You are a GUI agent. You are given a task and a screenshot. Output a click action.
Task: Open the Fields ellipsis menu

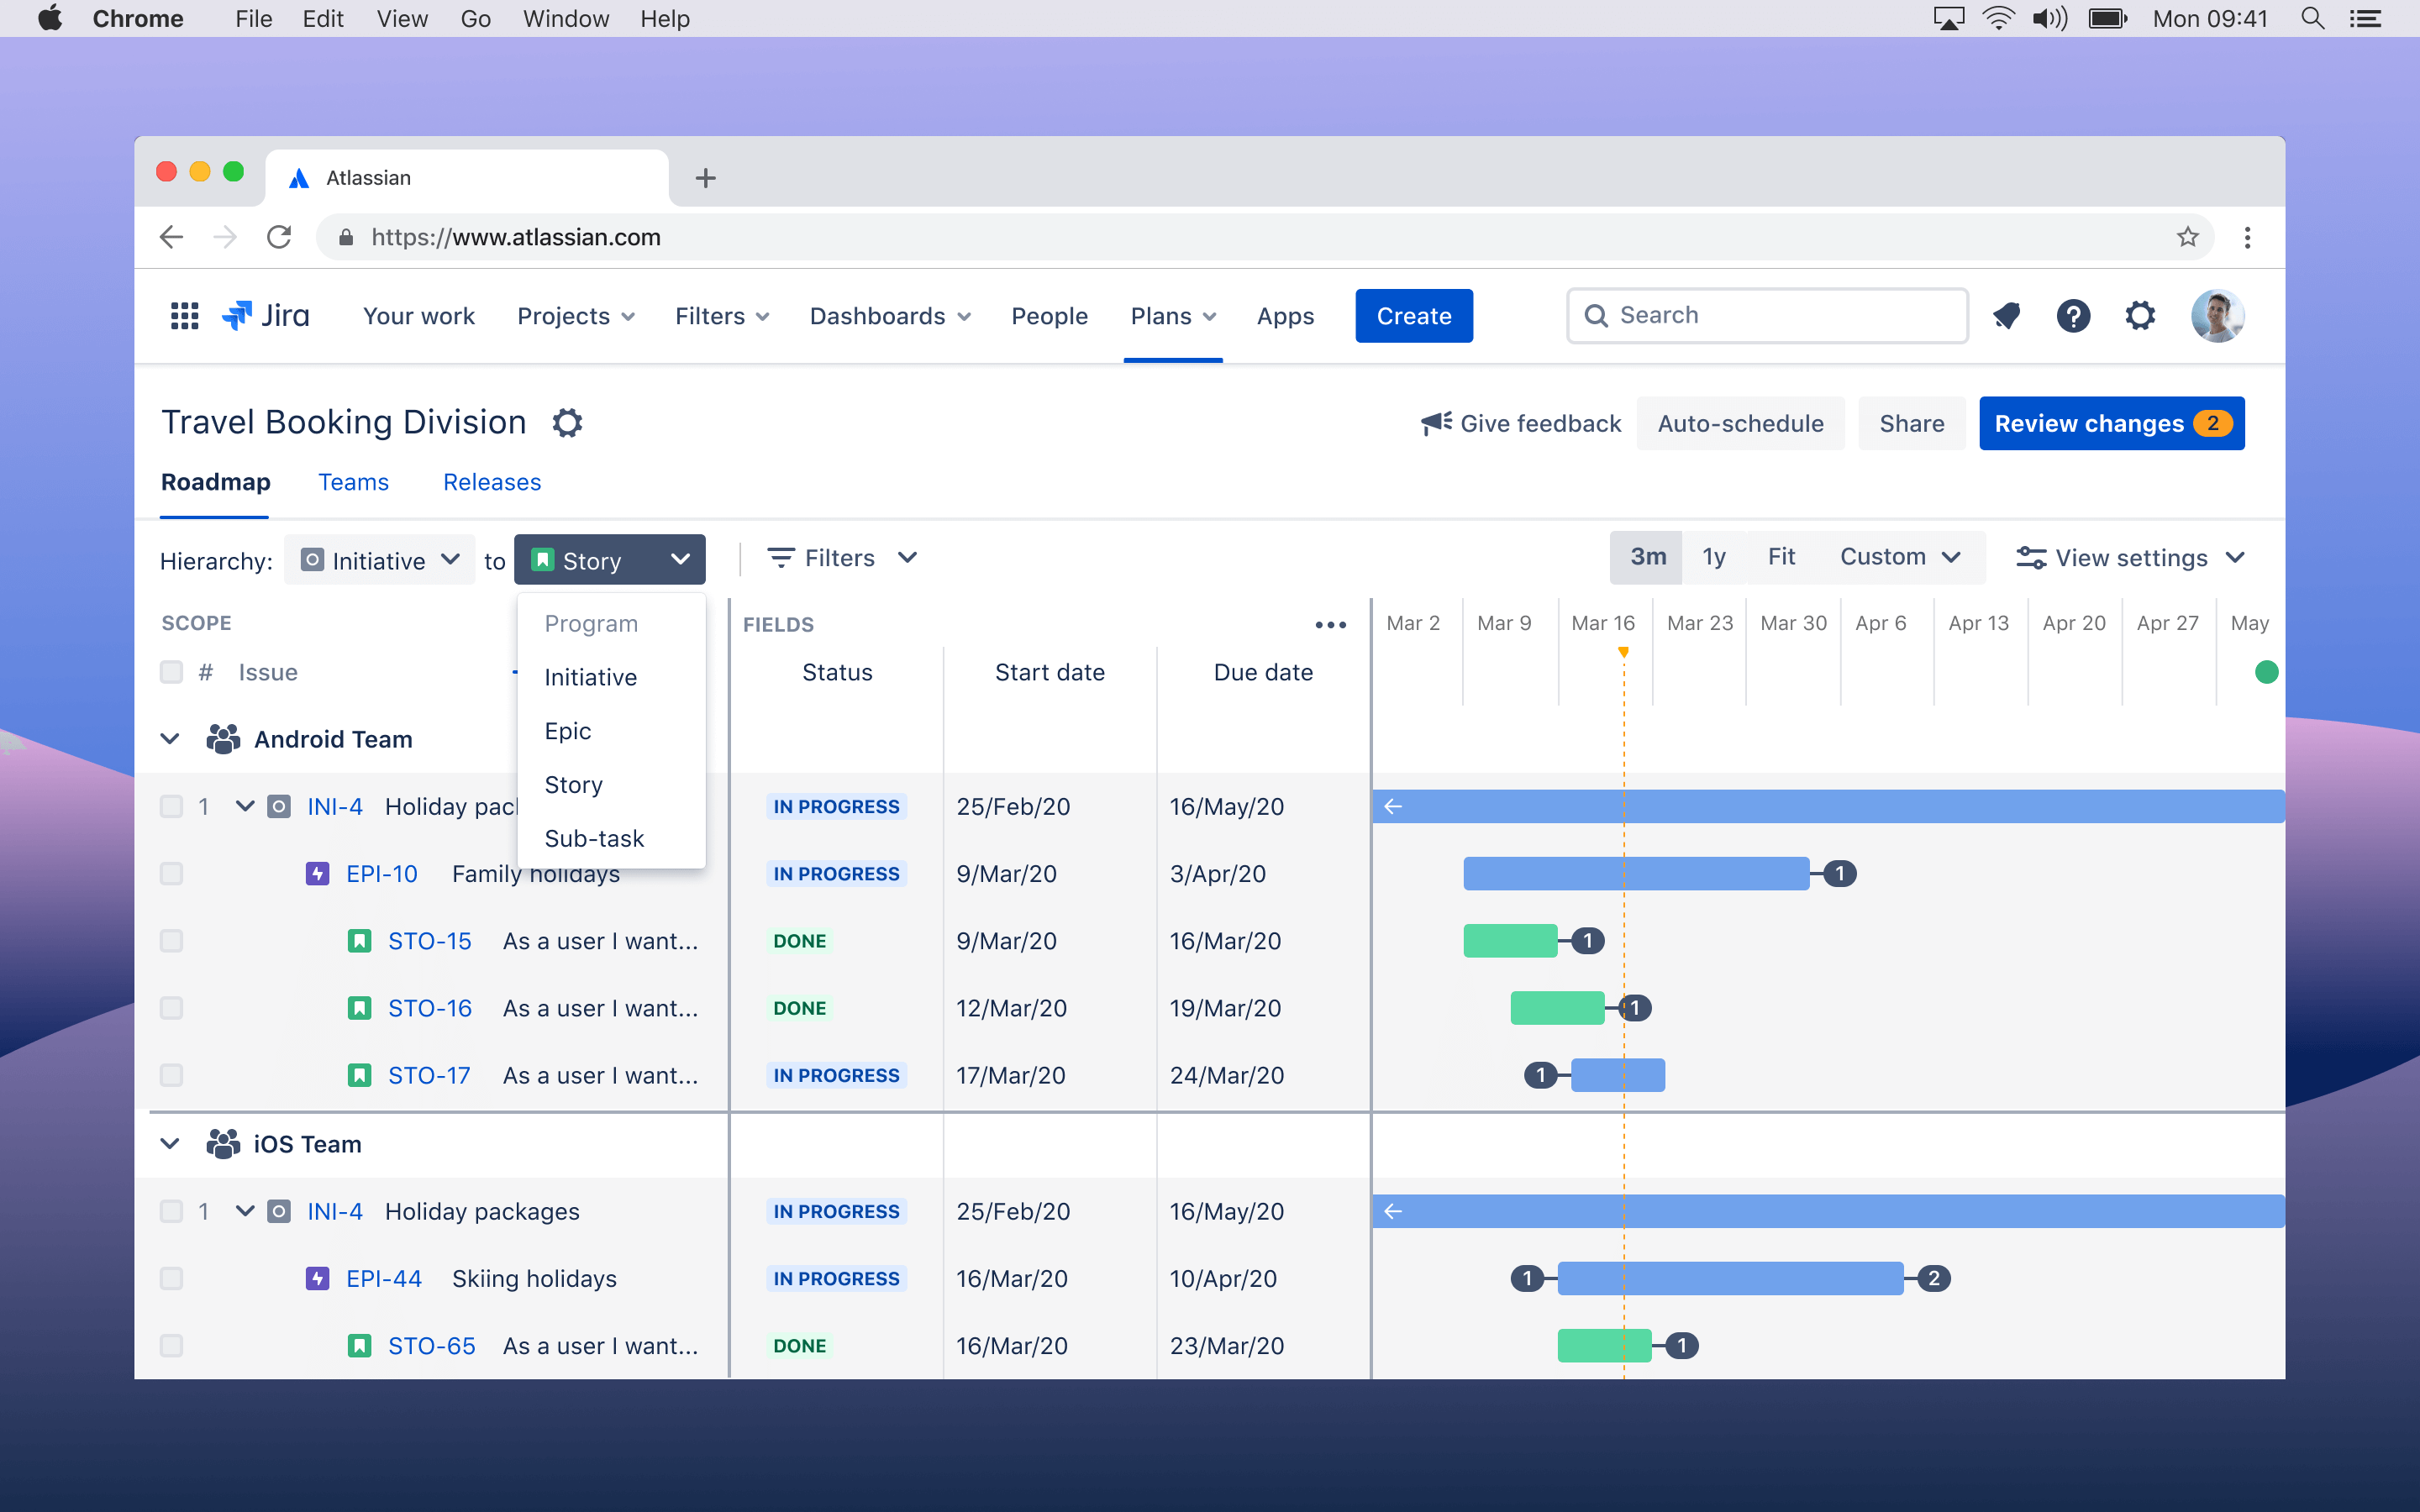pyautogui.click(x=1330, y=624)
